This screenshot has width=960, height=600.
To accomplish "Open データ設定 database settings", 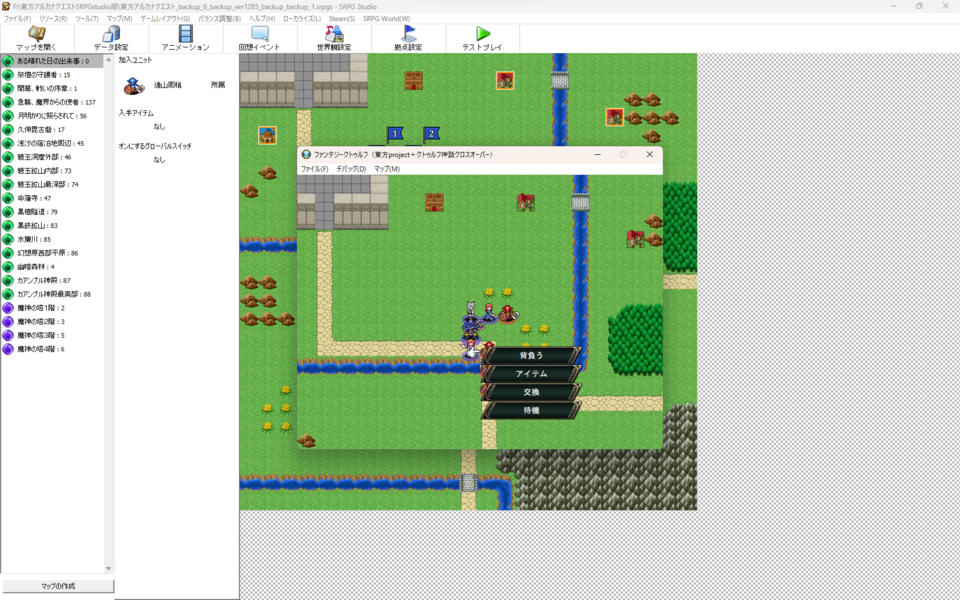I will click(111, 38).
